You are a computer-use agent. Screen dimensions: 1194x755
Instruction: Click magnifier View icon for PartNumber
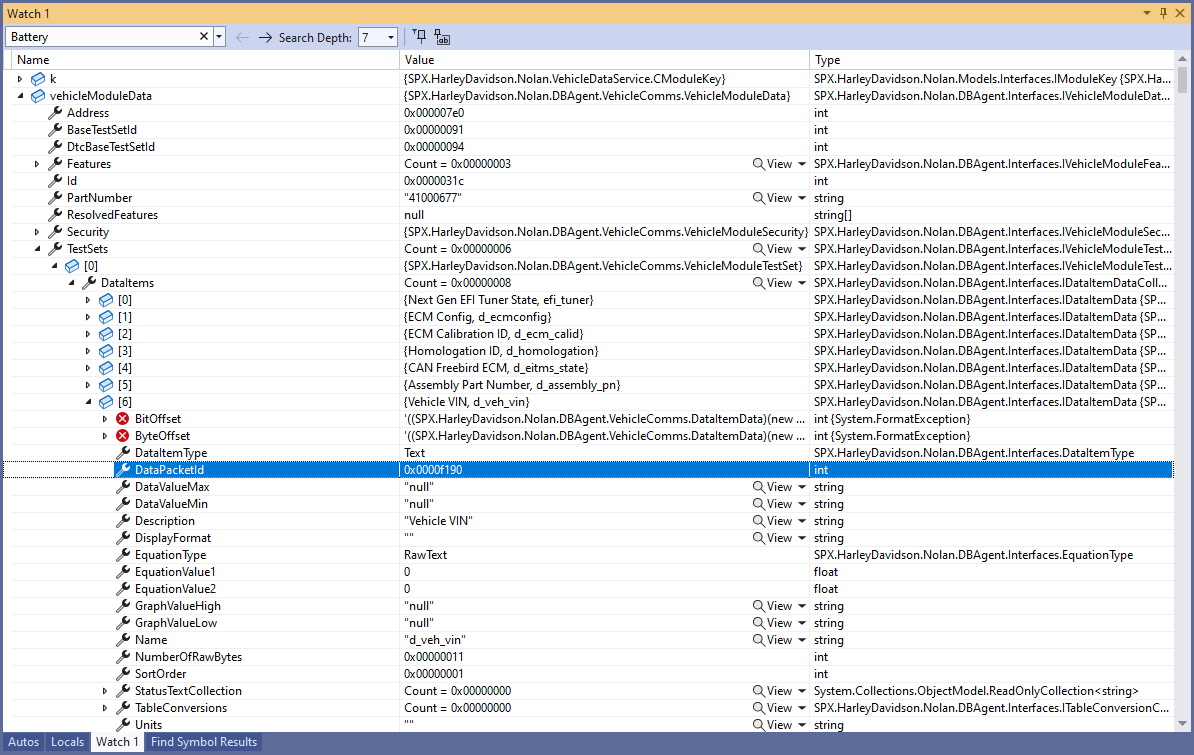click(x=759, y=198)
